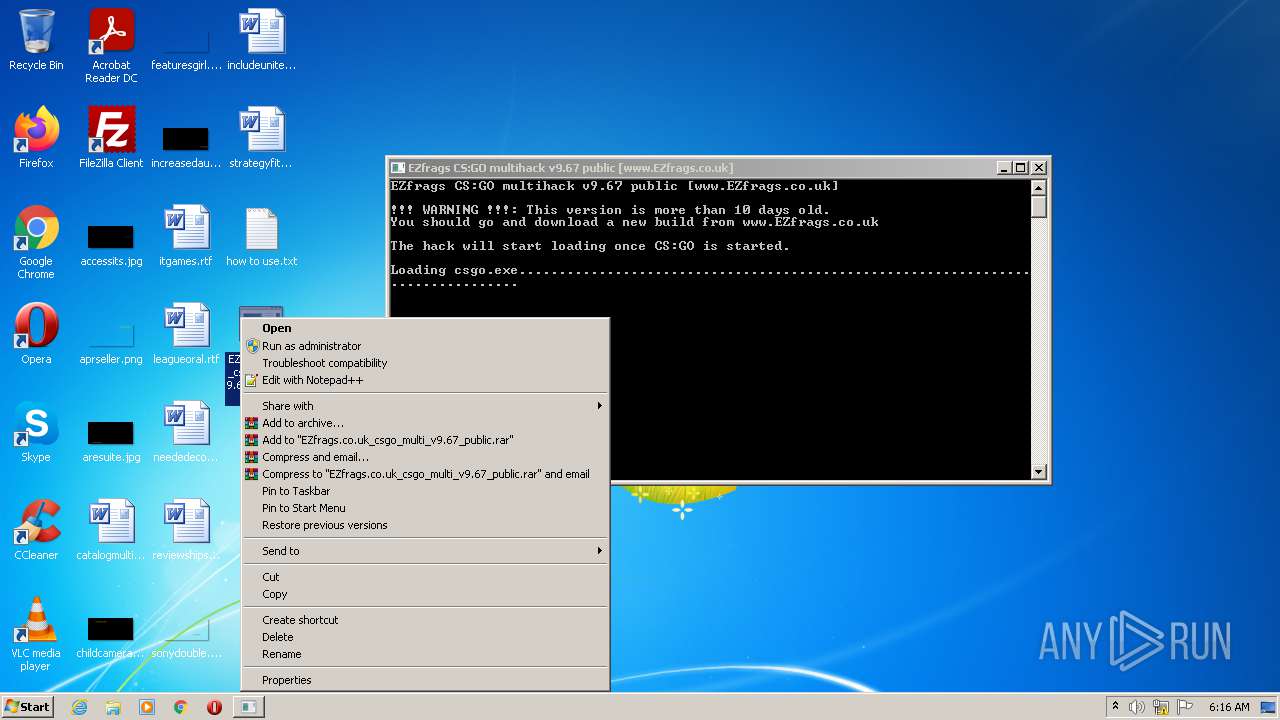Open Properties from the context menu
Viewport: 1280px width, 720px height.
click(425, 680)
